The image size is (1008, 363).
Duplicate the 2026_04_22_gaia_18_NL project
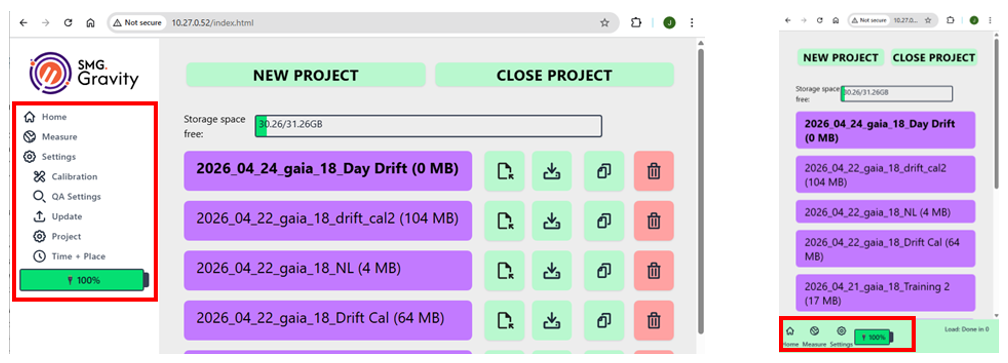[x=604, y=270]
